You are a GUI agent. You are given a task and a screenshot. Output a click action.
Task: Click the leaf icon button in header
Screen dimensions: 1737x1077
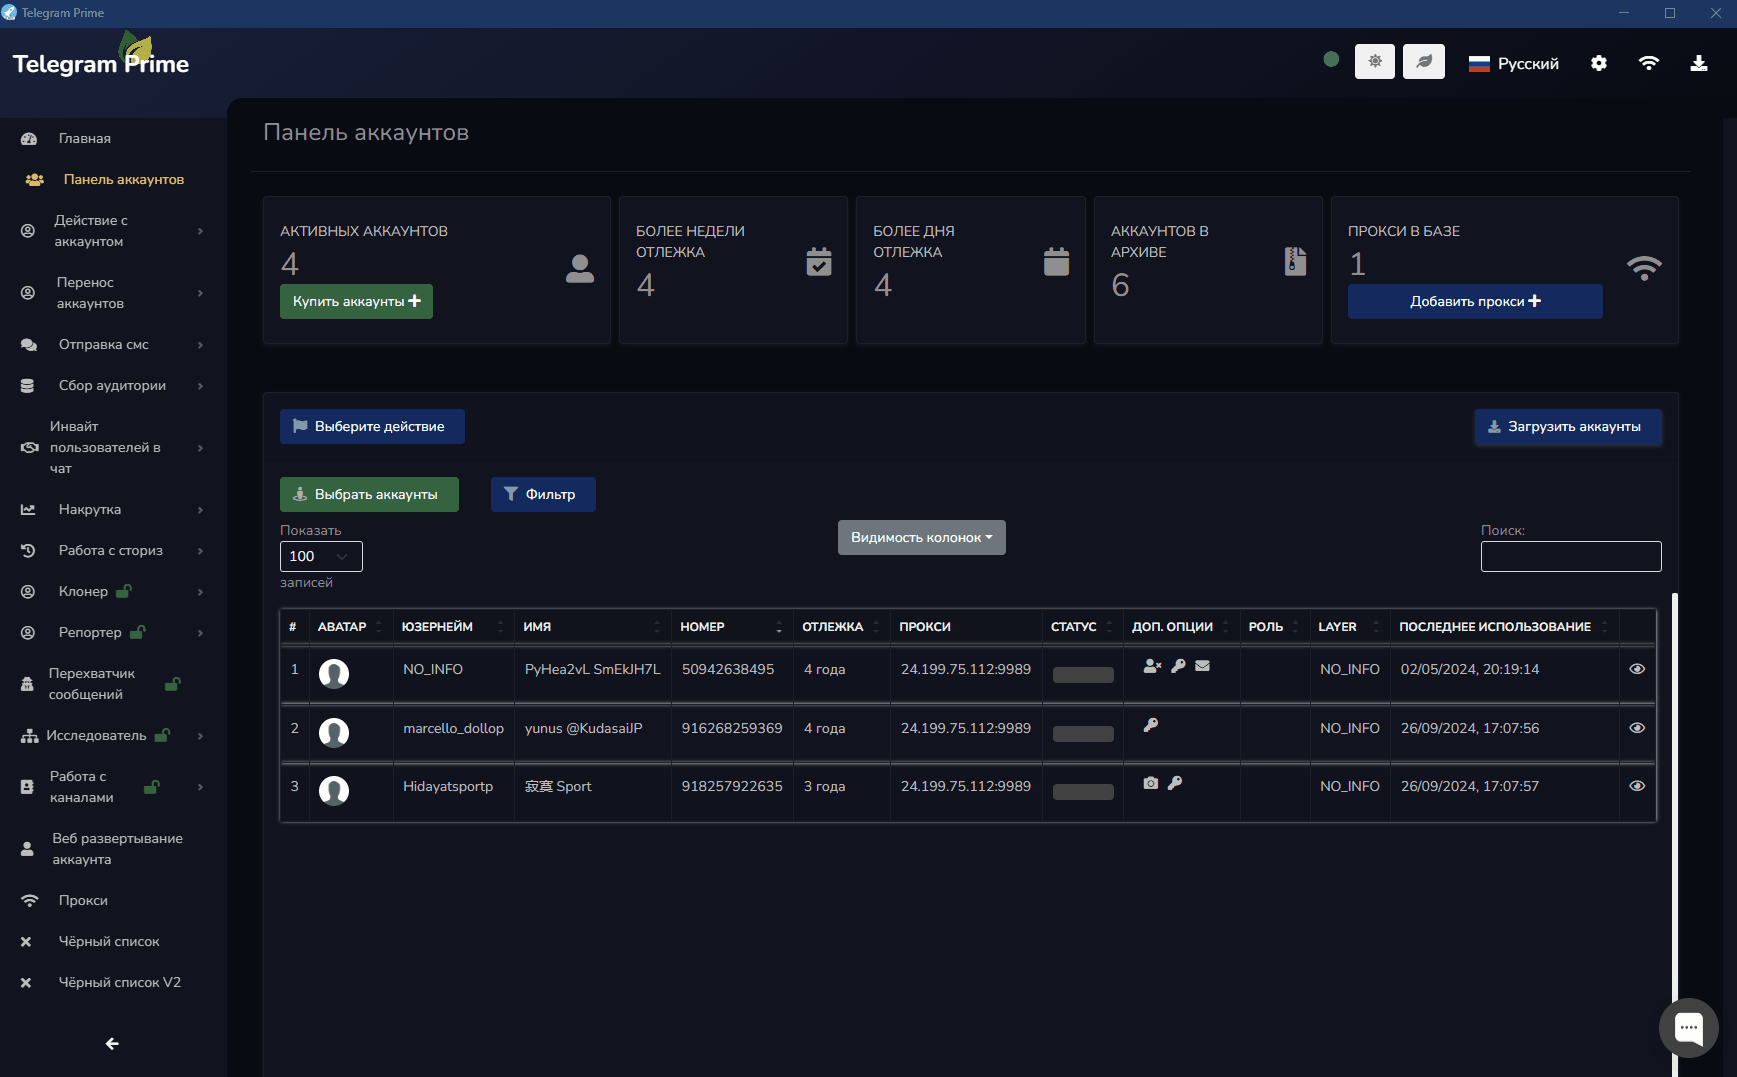pos(1423,62)
